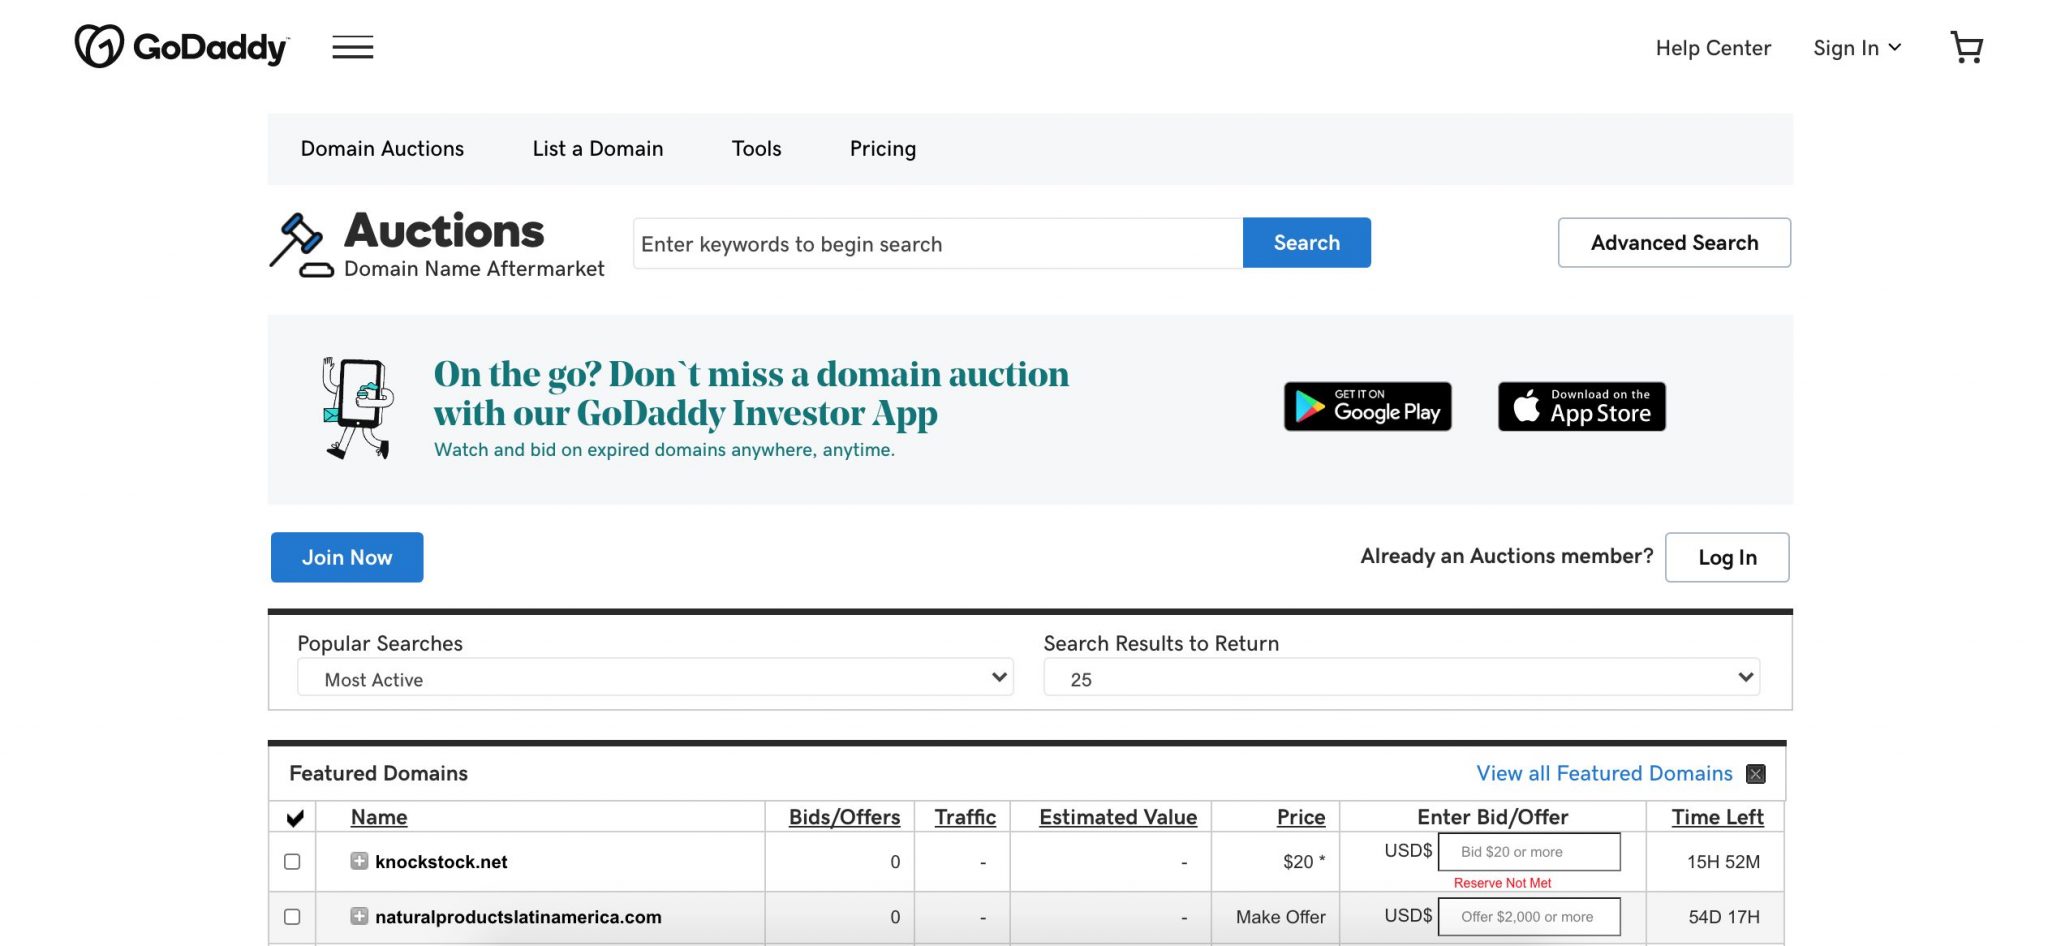Open the Search Results to Return dropdown
Viewport: 2048px width, 946px height.
click(1401, 678)
